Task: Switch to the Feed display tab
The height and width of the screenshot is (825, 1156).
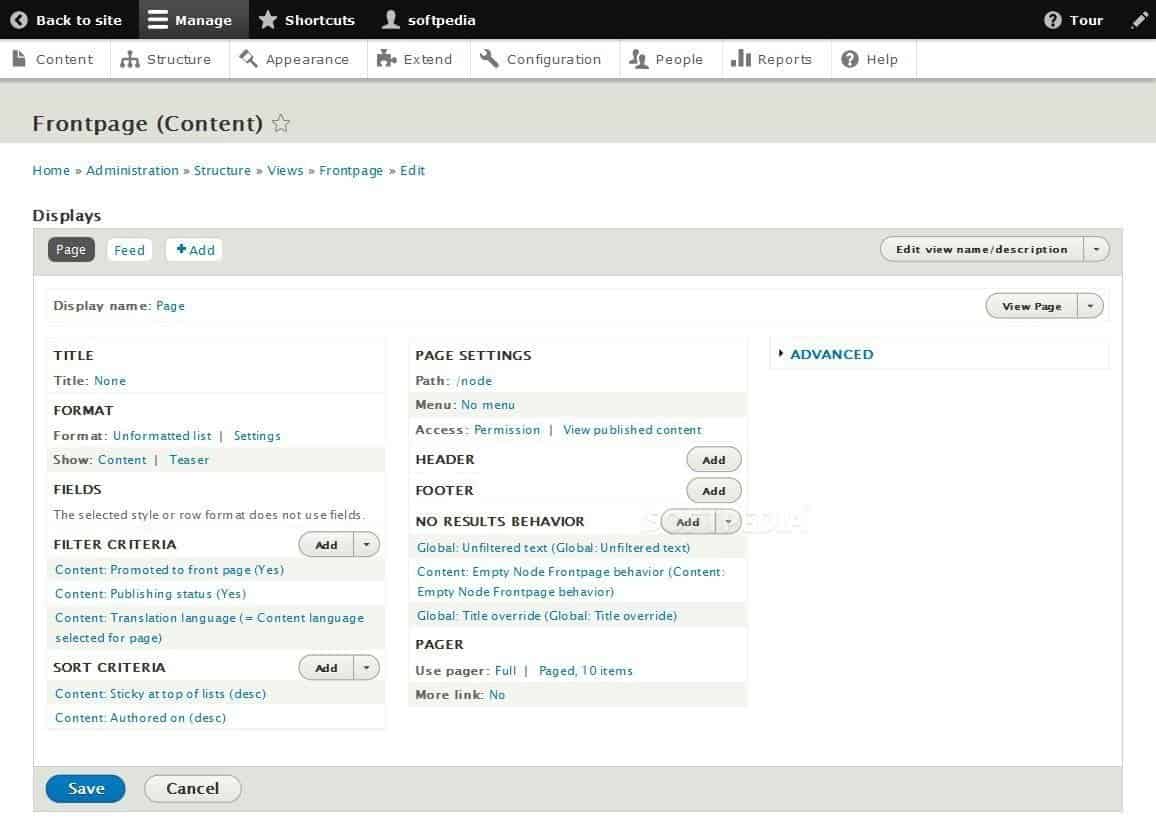Action: coord(129,250)
